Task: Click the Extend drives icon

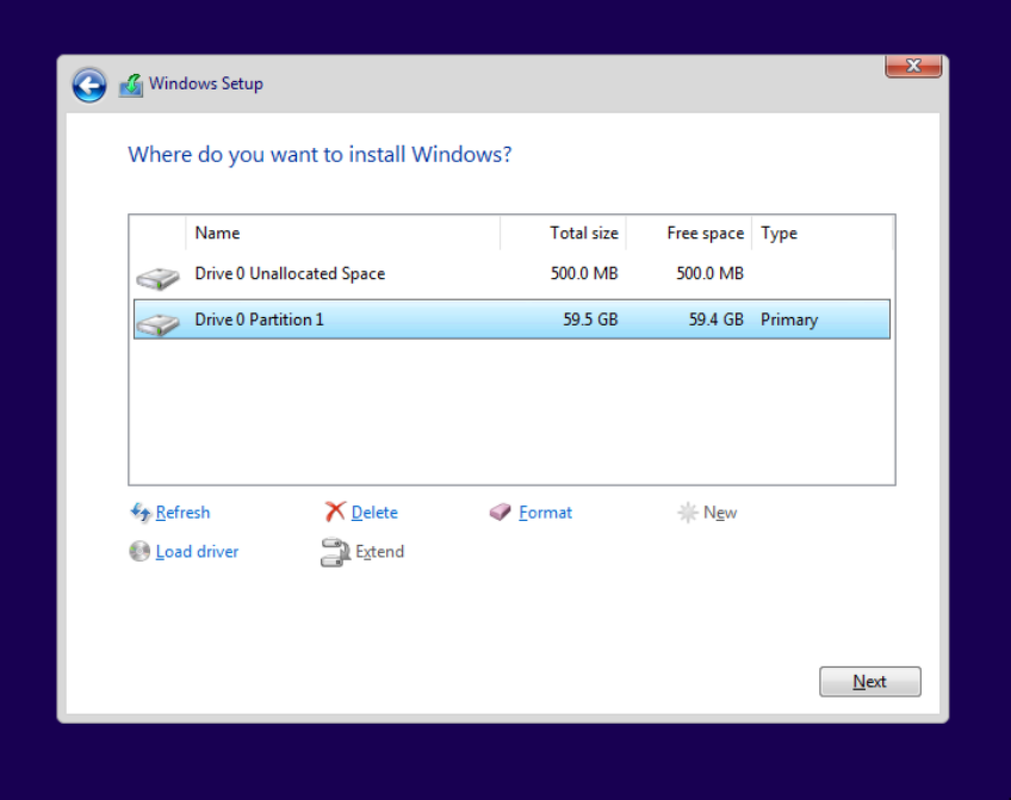Action: pos(335,552)
